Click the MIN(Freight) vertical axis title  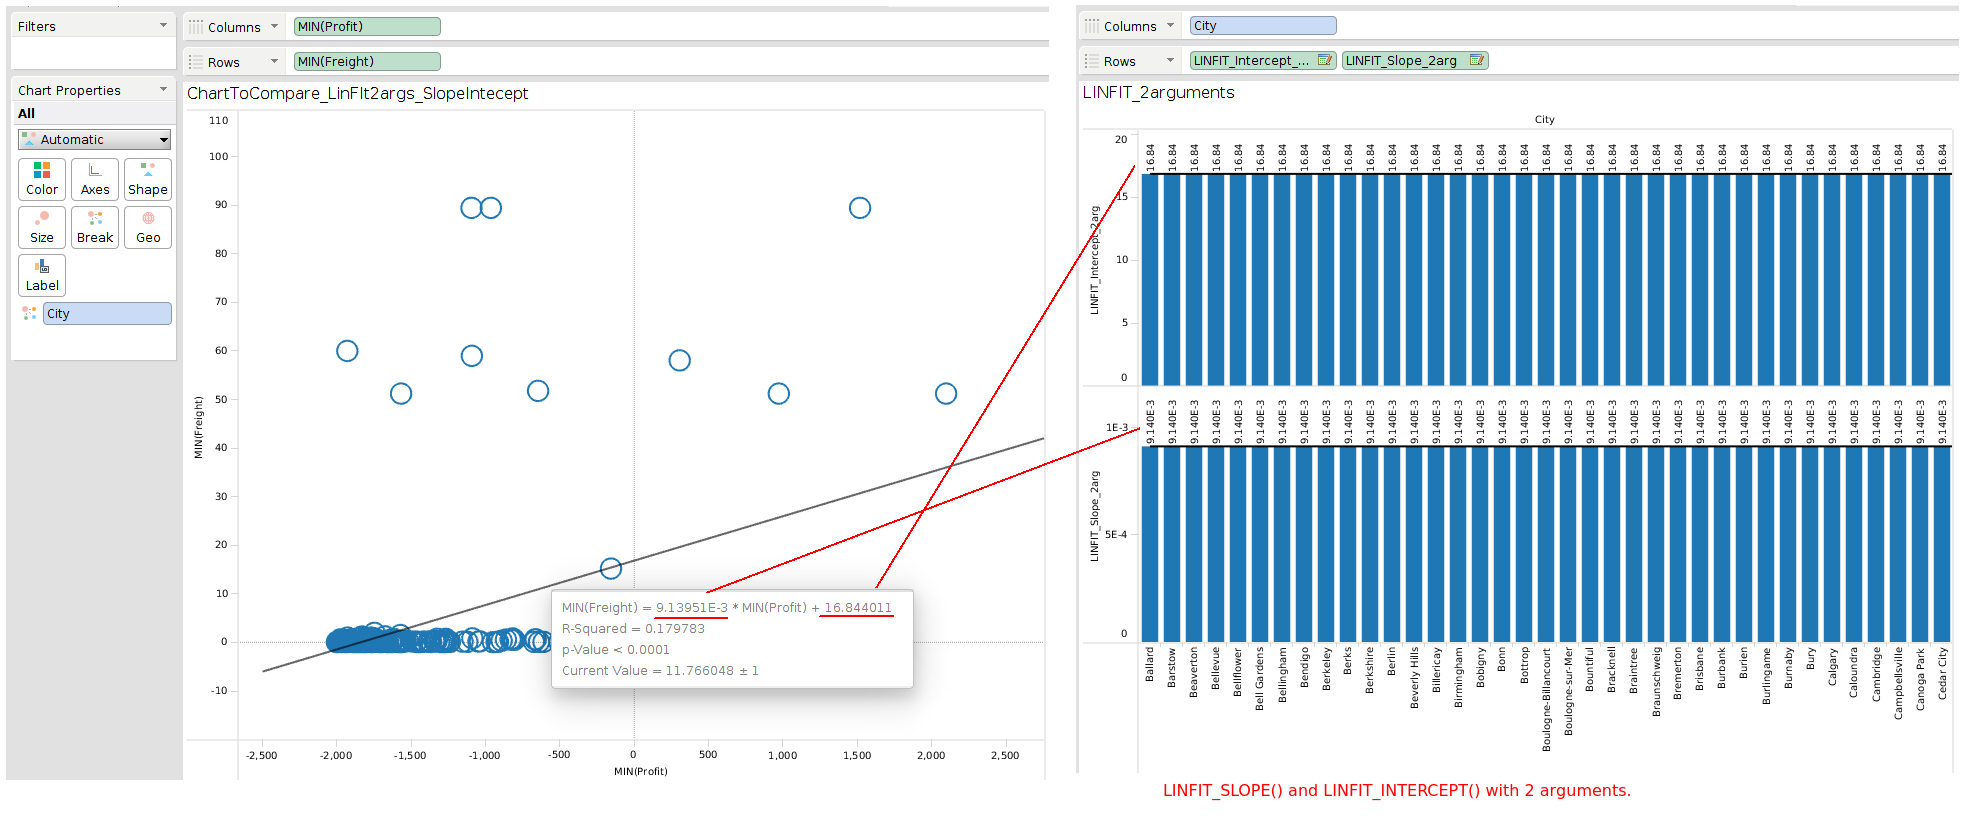tap(198, 427)
